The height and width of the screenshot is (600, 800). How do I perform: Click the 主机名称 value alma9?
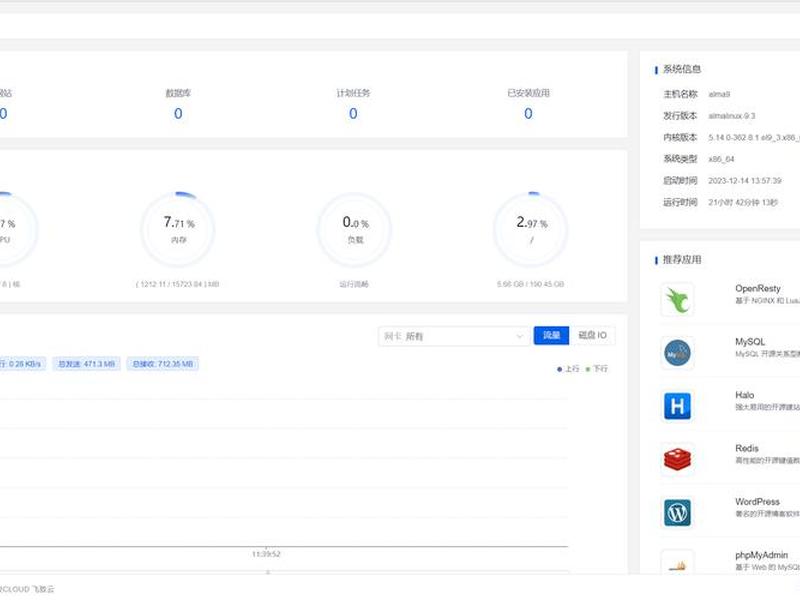pos(719,94)
